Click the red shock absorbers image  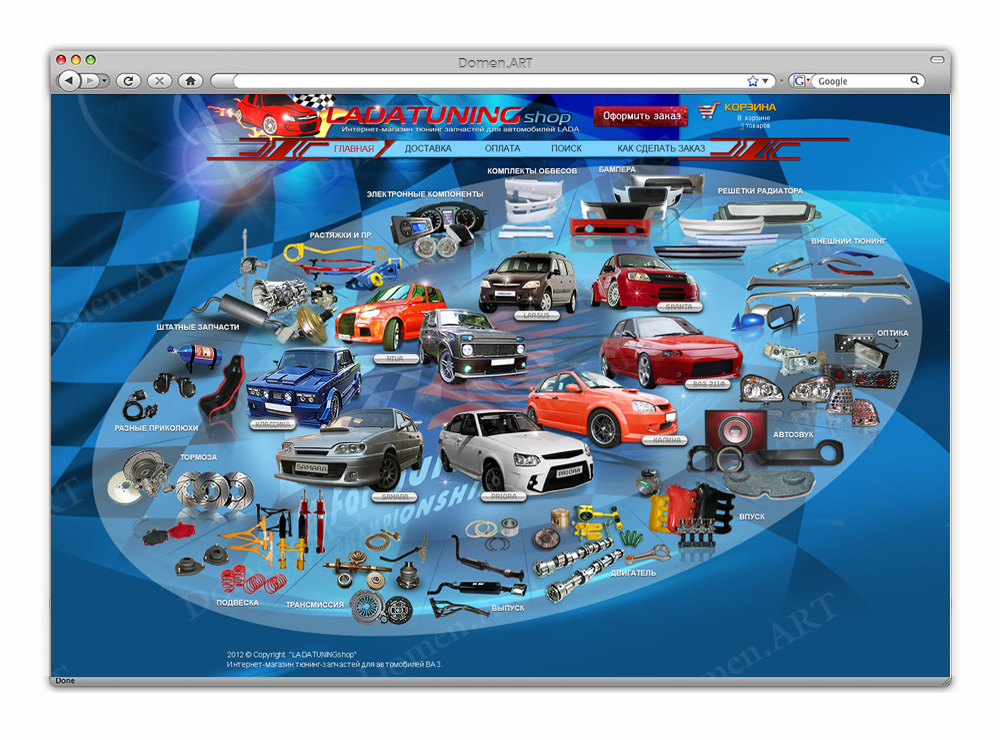(312, 522)
